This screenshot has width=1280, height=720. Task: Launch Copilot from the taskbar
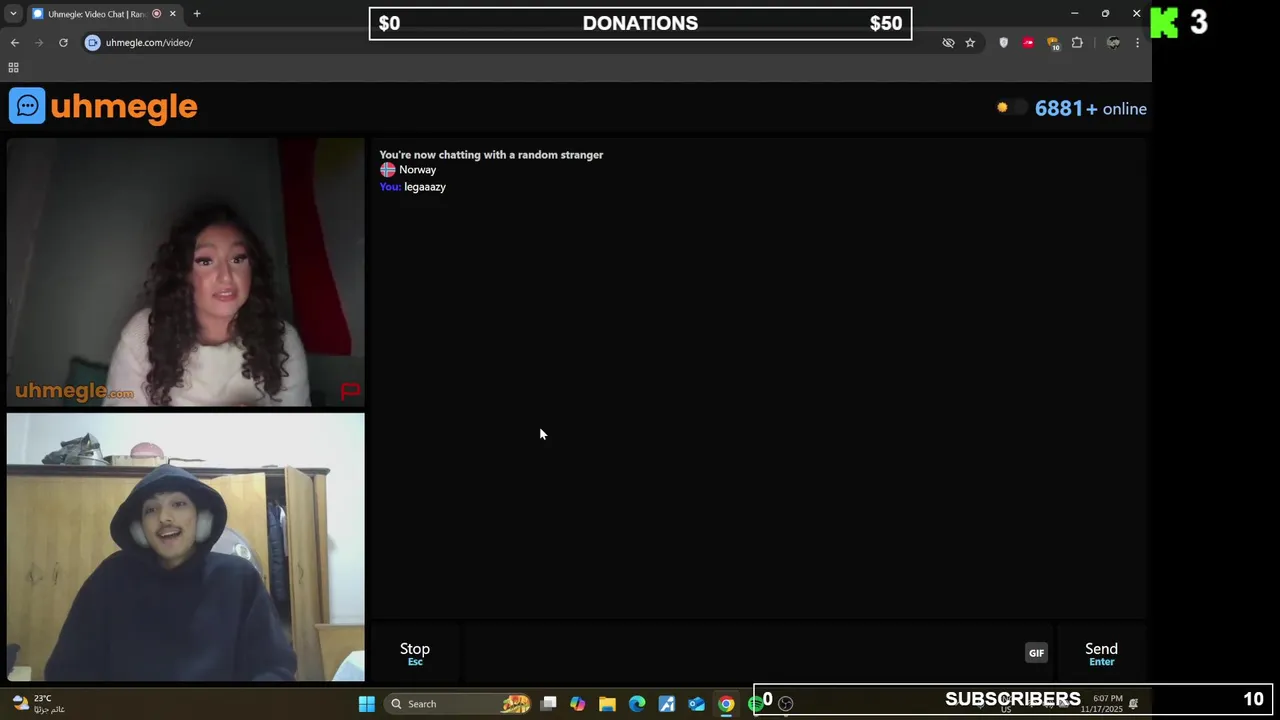point(577,704)
